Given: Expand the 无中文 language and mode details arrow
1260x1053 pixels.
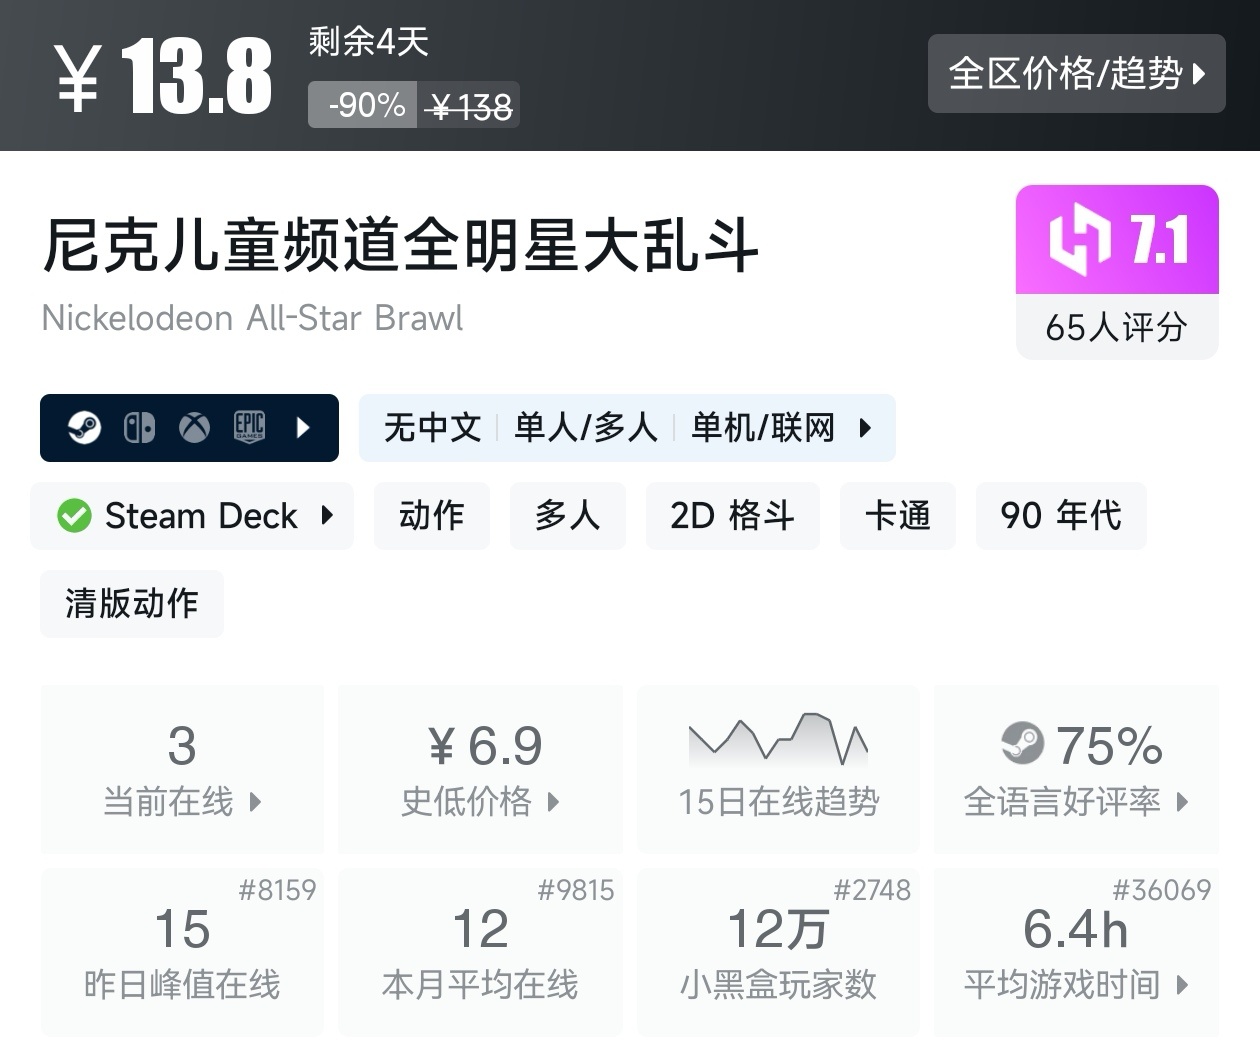Looking at the screenshot, I should coord(866,428).
